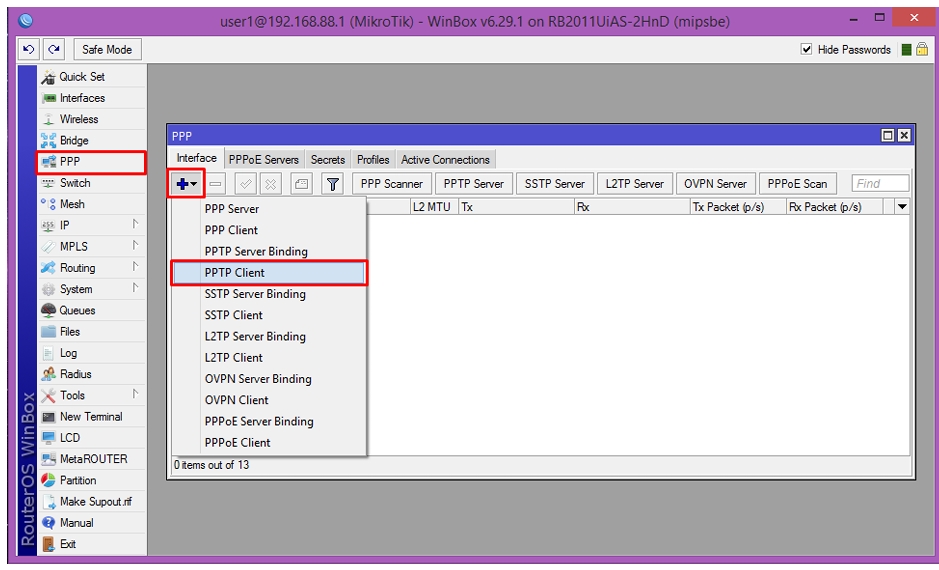This screenshot has height=570, width=939.
Task: Click the yellow padlock icon
Action: pyautogui.click(x=922, y=49)
